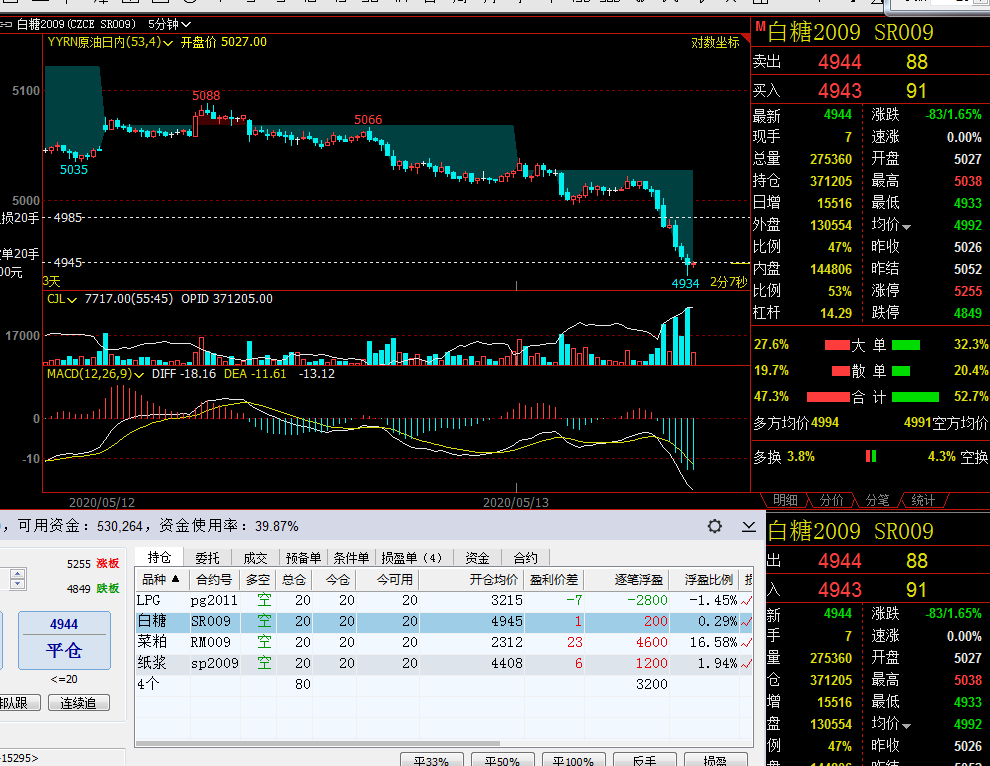Click the red corner triangle by 对数坐标
The image size is (990, 766).
click(x=746, y=39)
